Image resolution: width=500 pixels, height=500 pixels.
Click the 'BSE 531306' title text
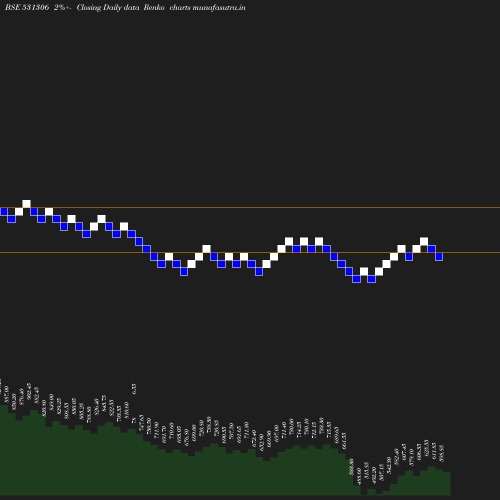[27, 8]
